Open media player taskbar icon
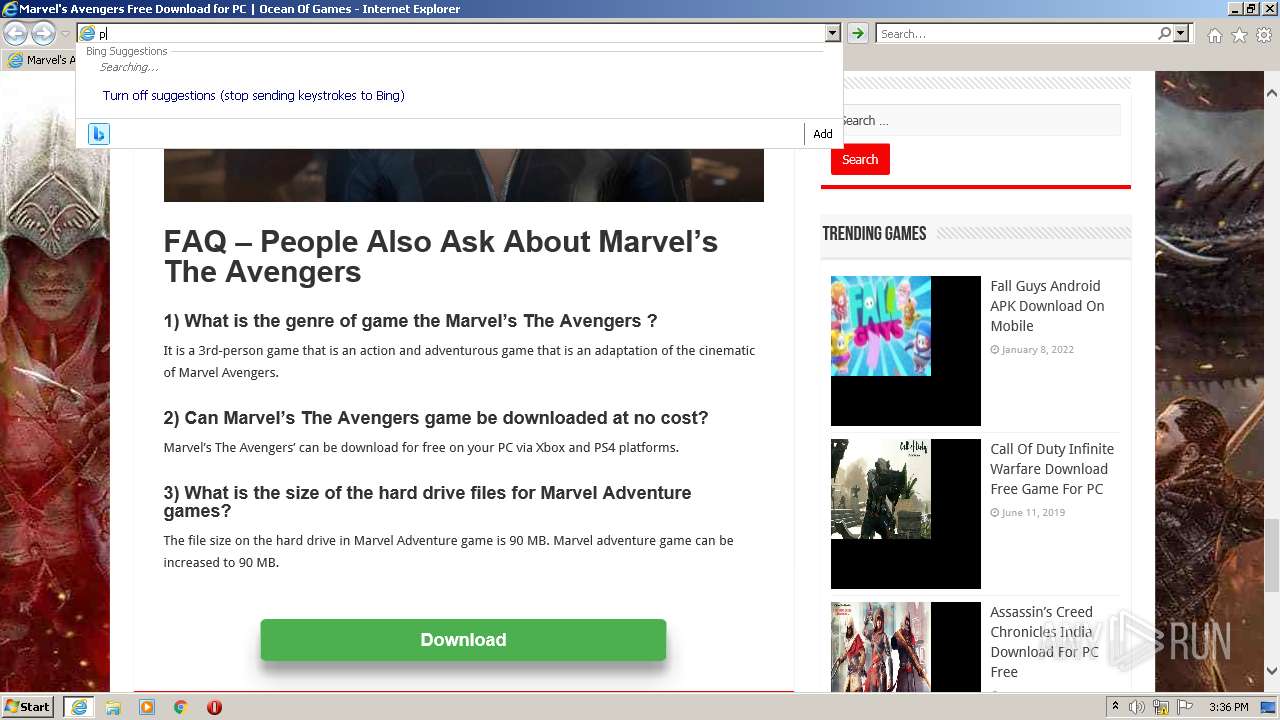The image size is (1280, 720). 147,707
